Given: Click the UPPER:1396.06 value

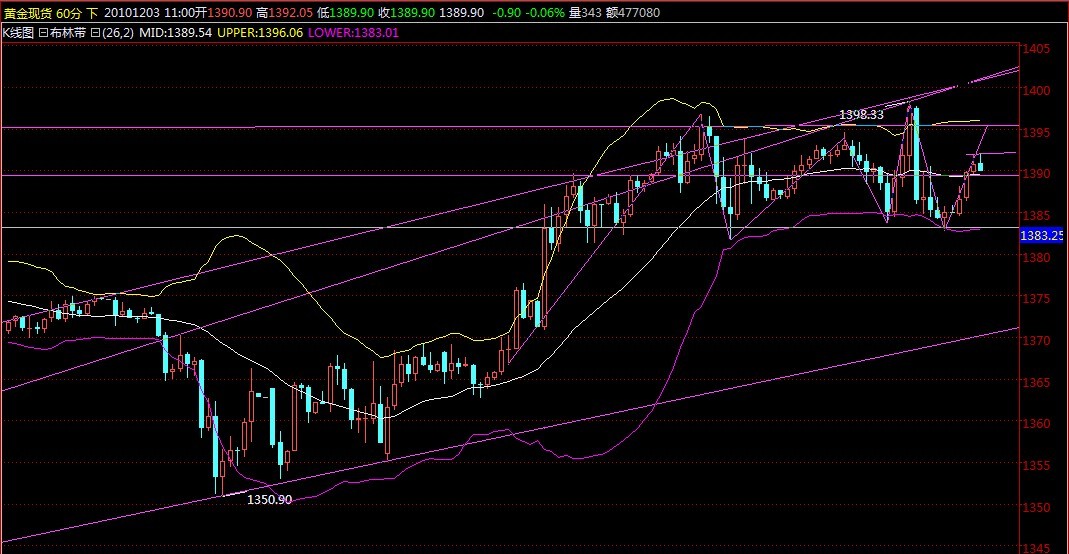Looking at the screenshot, I should pos(260,33).
